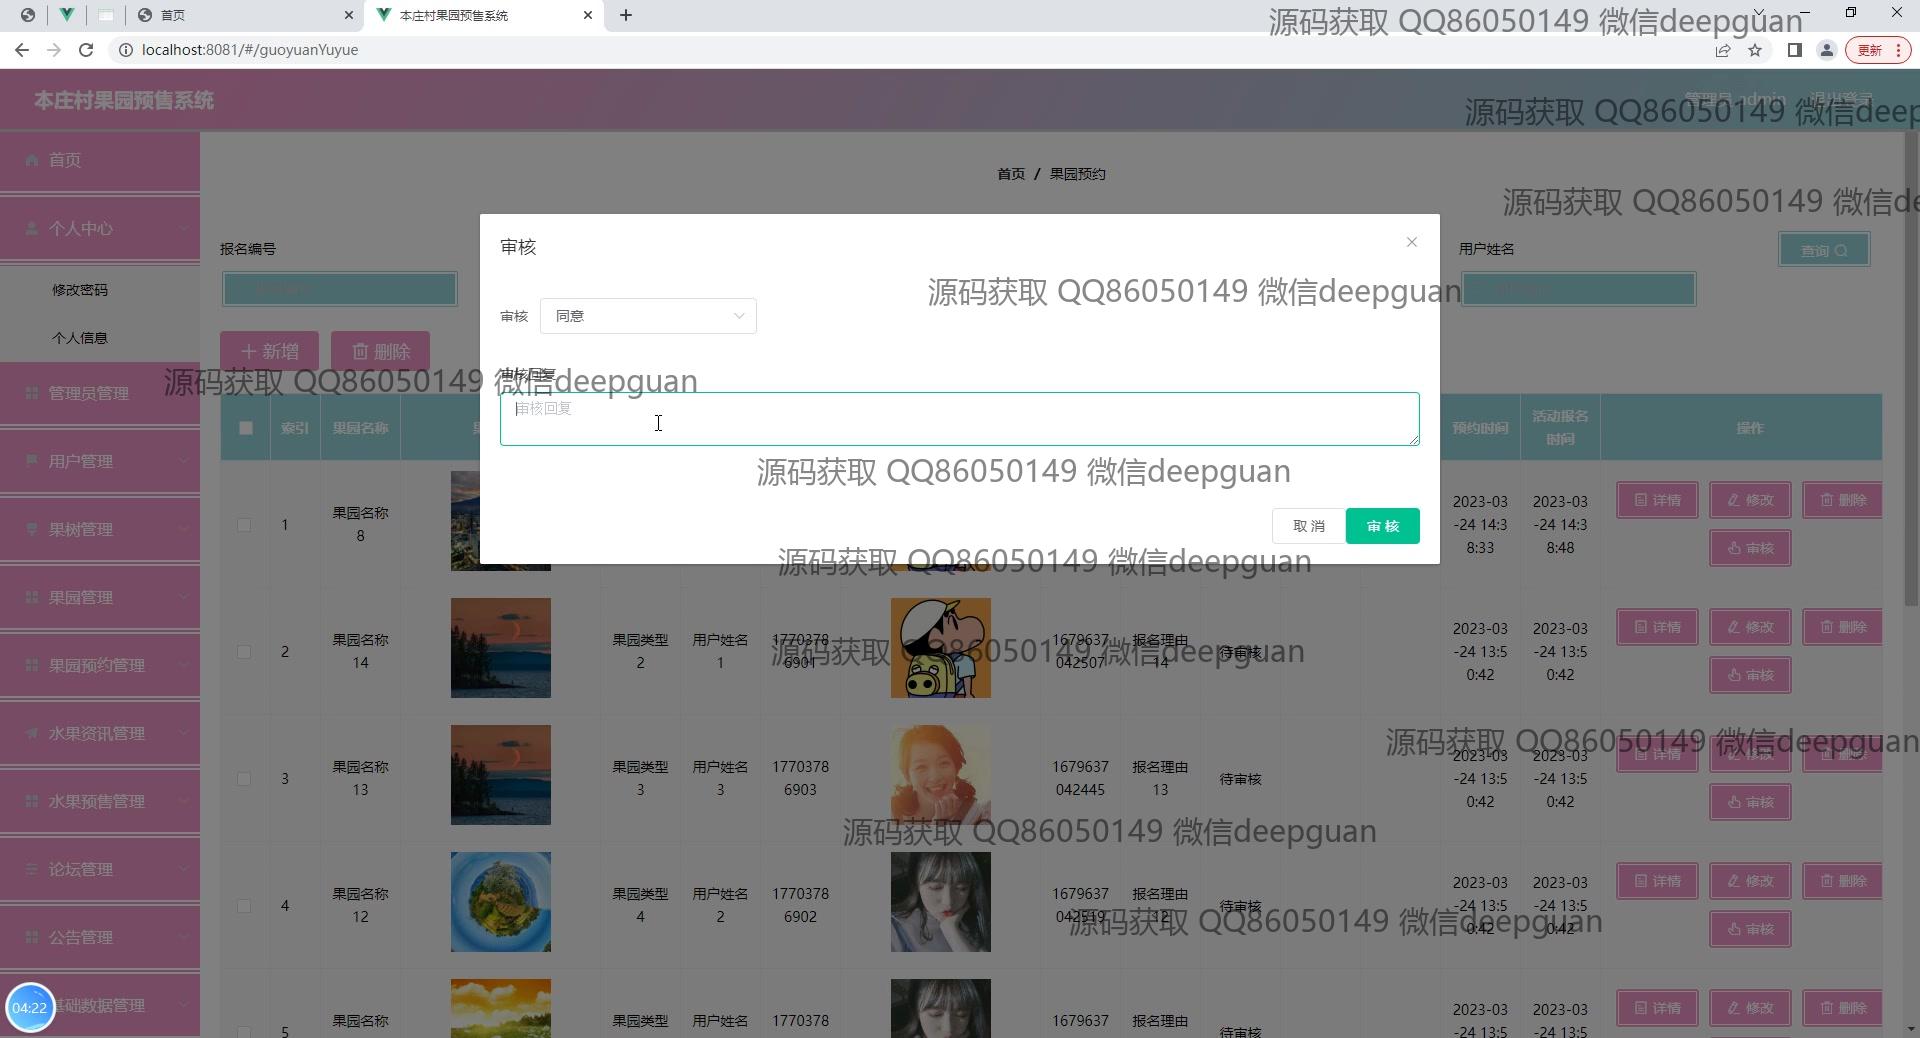Expand 果树管理 sidebar menu
The height and width of the screenshot is (1038, 1920).
[100, 530]
